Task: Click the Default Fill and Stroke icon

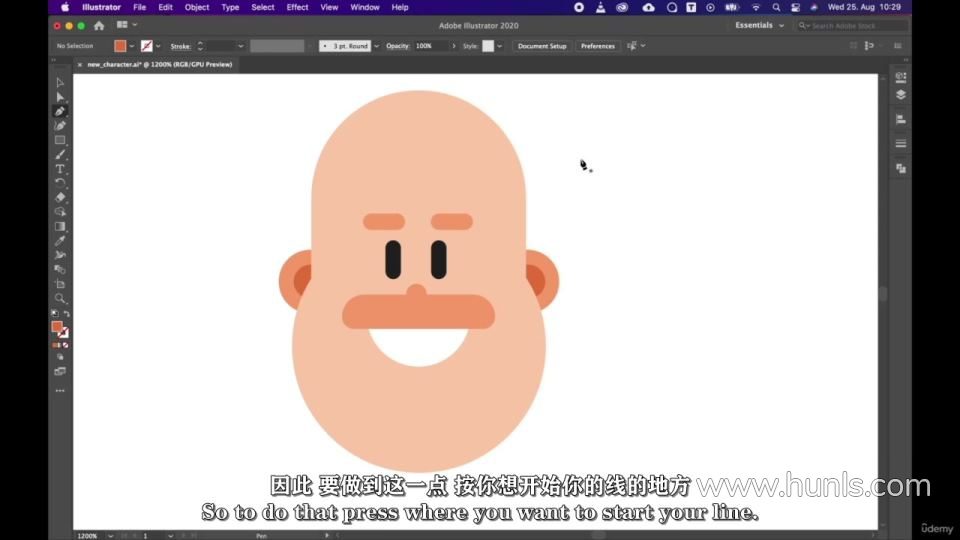Action: [x=54, y=313]
